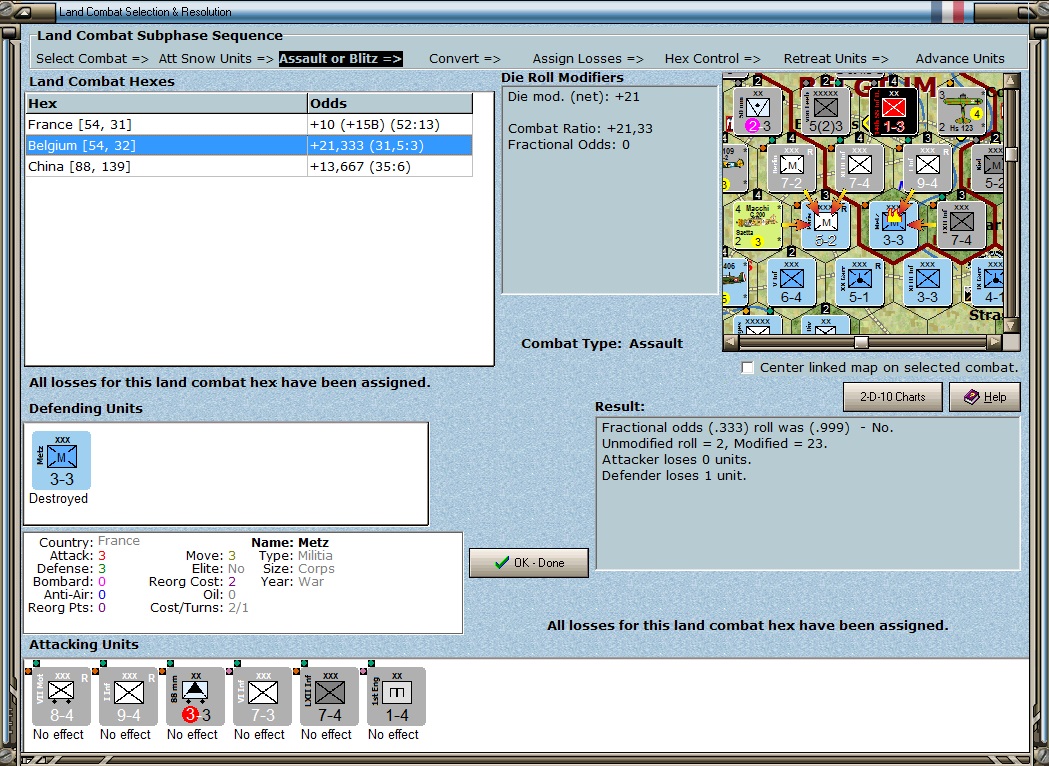Select the I Inf 9-4 attacking unit
The image size is (1049, 766).
point(128,696)
